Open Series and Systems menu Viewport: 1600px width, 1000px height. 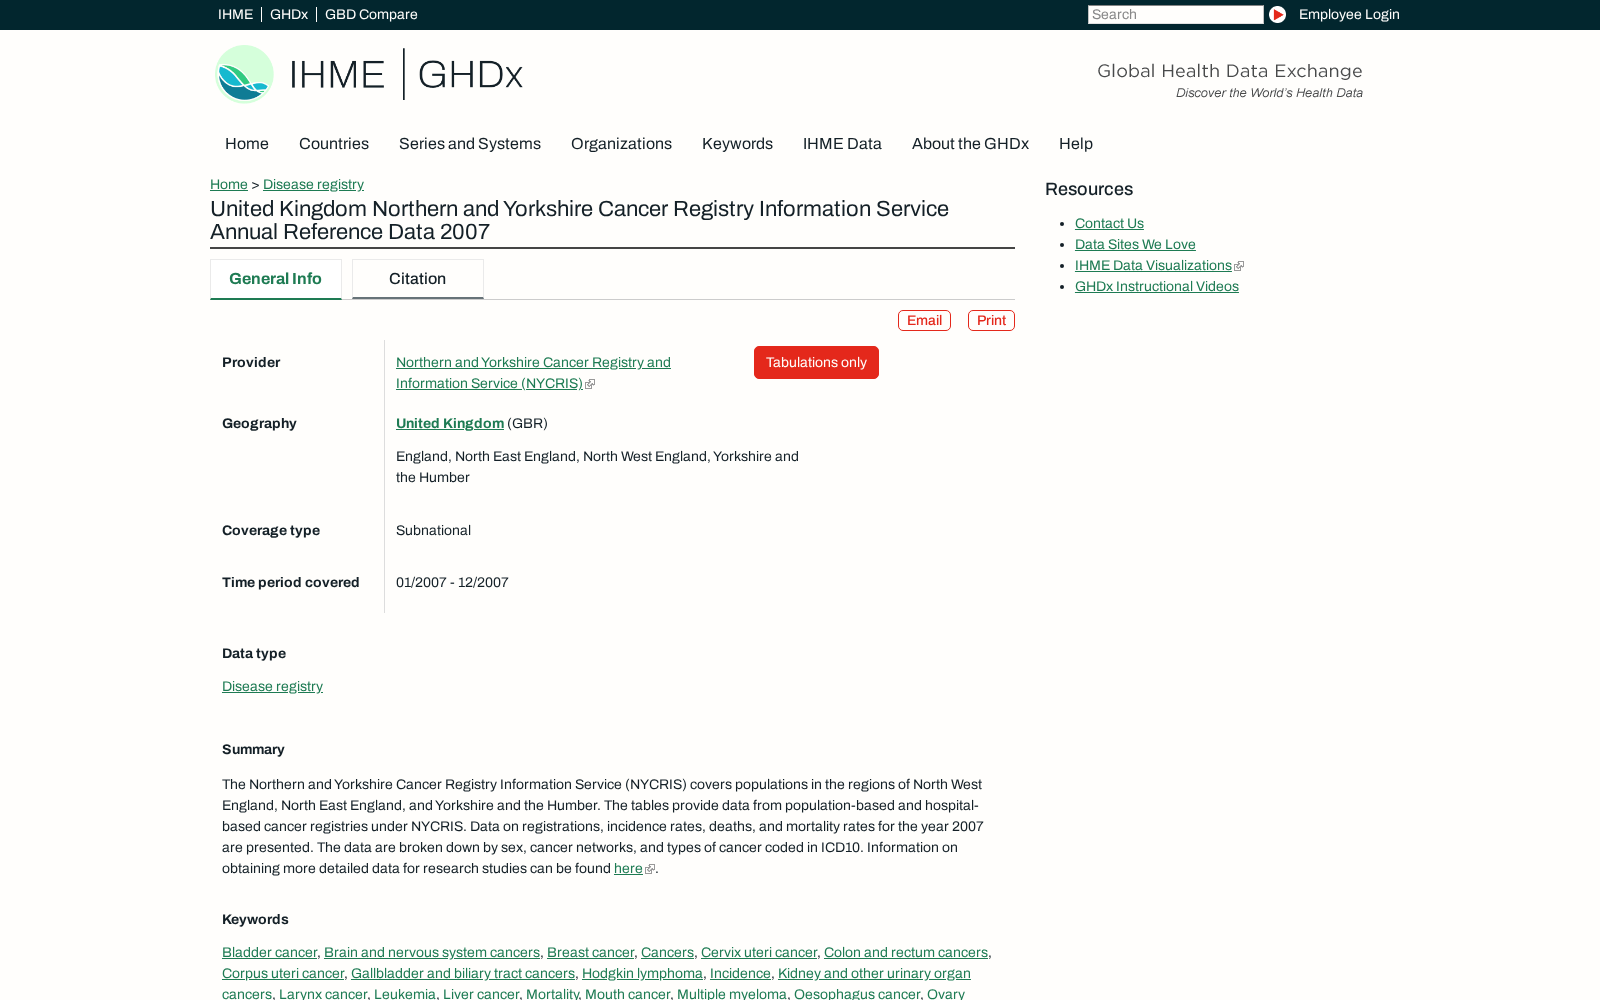(x=470, y=143)
